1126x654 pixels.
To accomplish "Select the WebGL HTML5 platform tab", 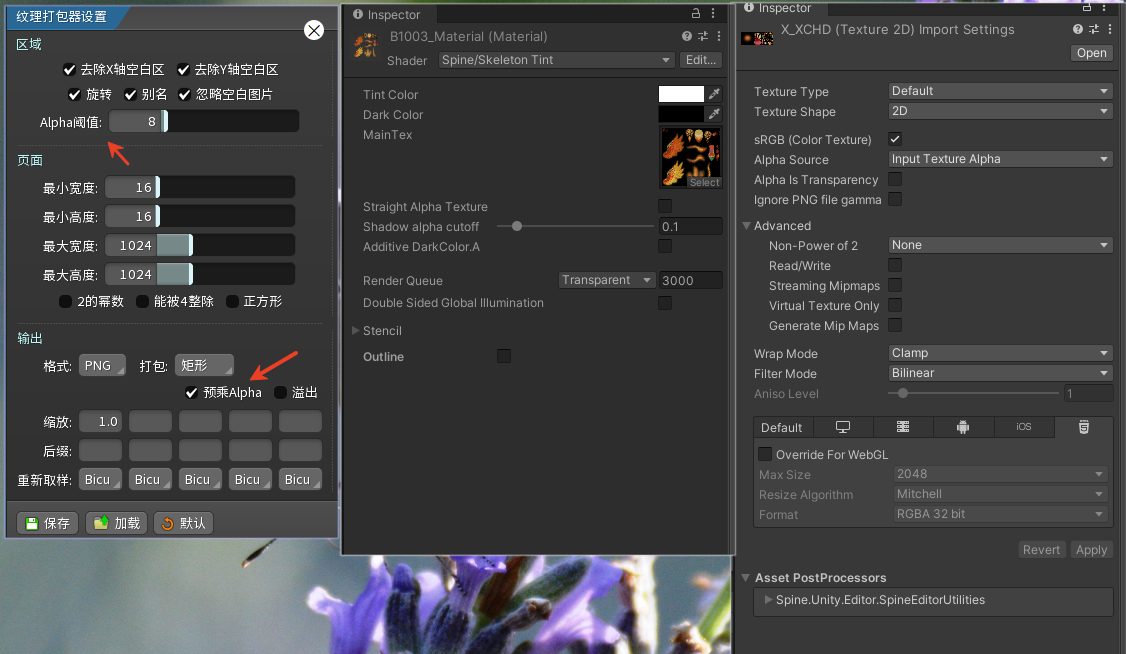I will coord(1083,427).
